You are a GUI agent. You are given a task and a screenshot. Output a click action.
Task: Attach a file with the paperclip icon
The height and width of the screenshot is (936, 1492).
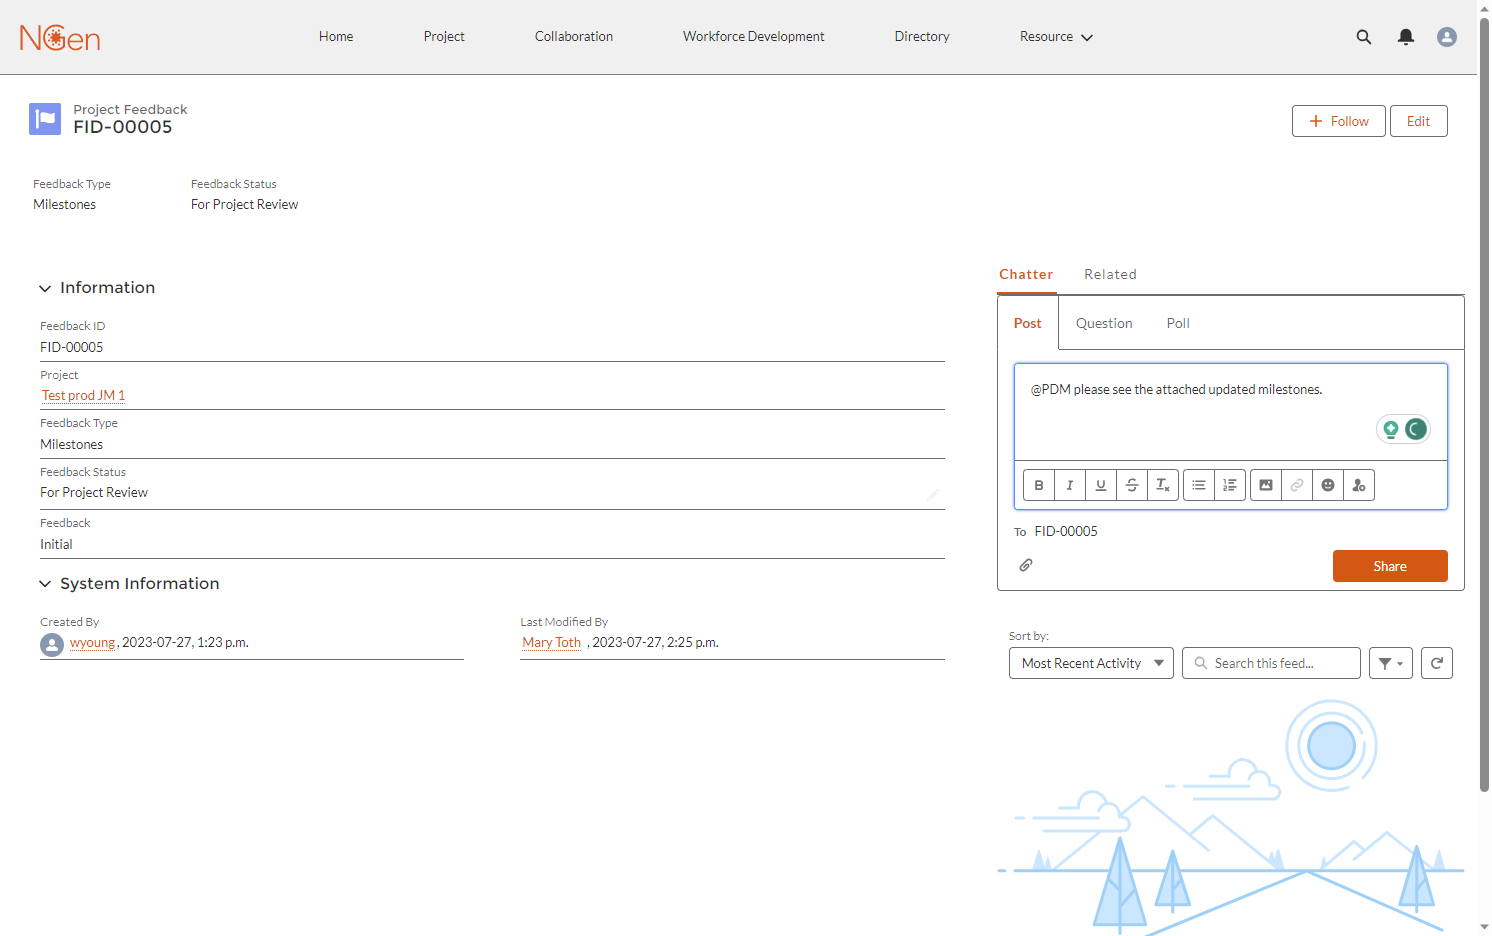[1026, 565]
